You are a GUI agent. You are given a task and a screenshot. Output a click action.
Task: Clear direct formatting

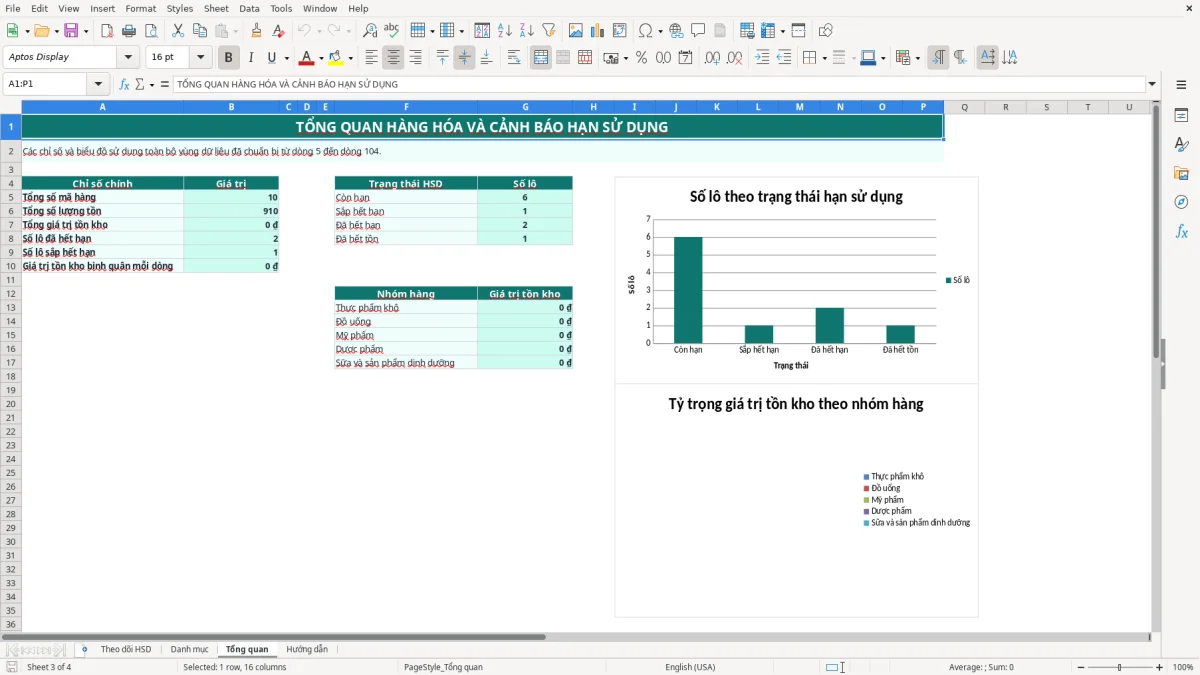click(278, 31)
